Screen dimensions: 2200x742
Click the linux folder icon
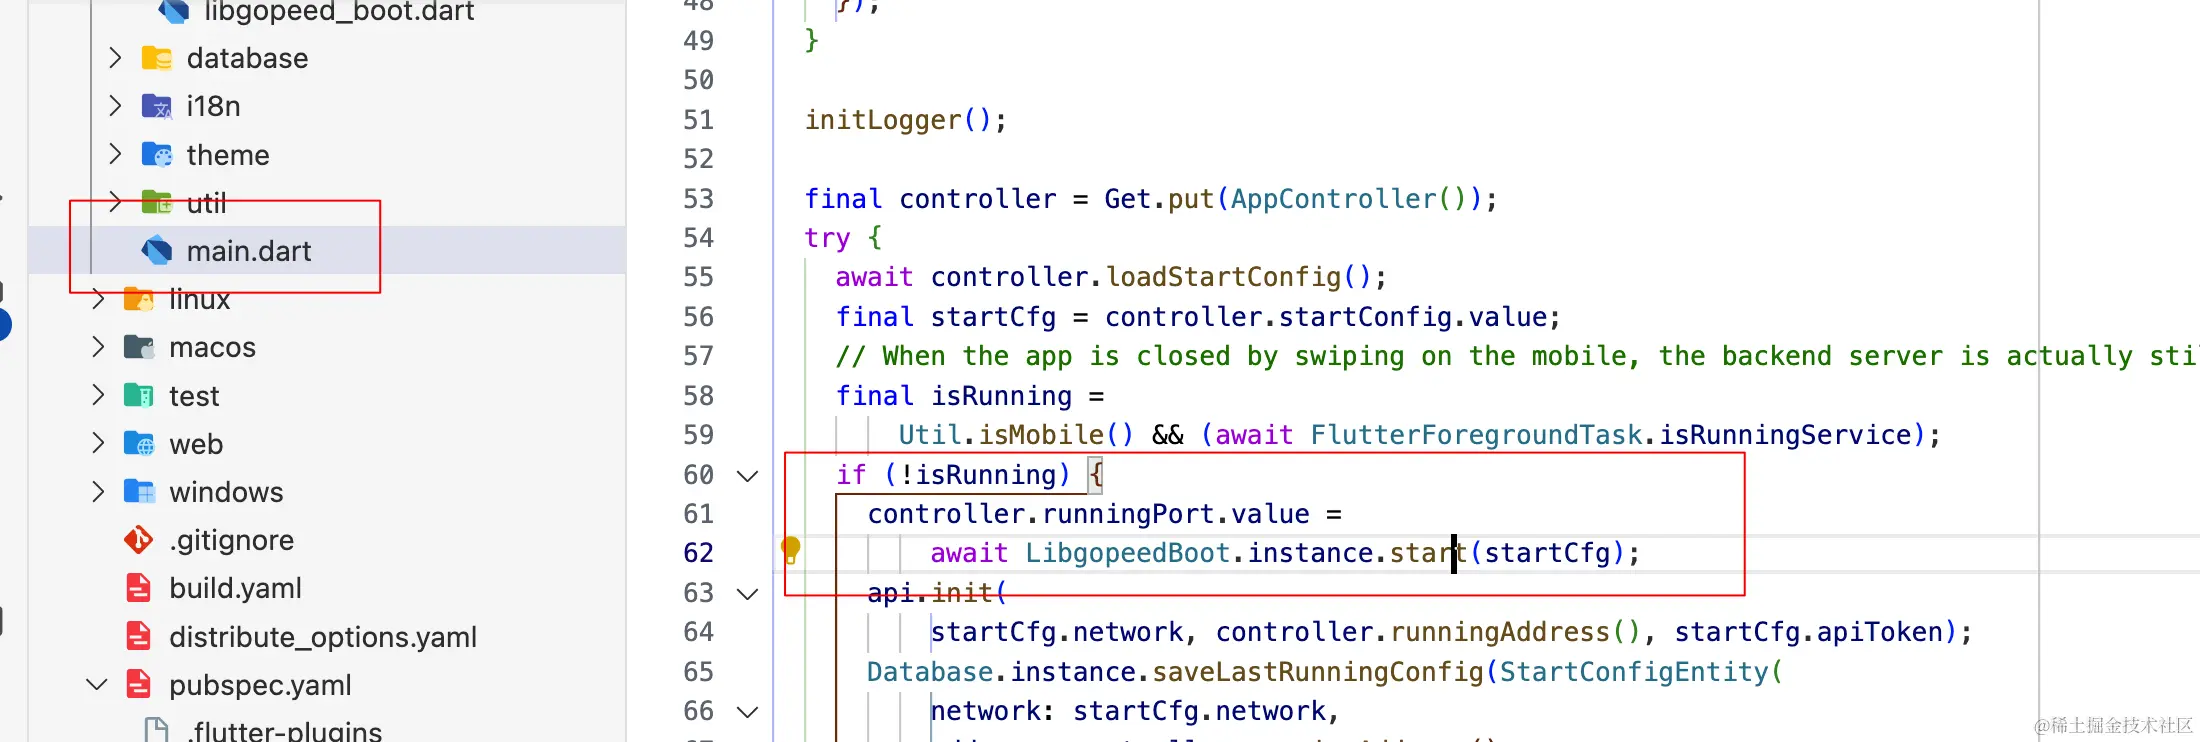(139, 299)
